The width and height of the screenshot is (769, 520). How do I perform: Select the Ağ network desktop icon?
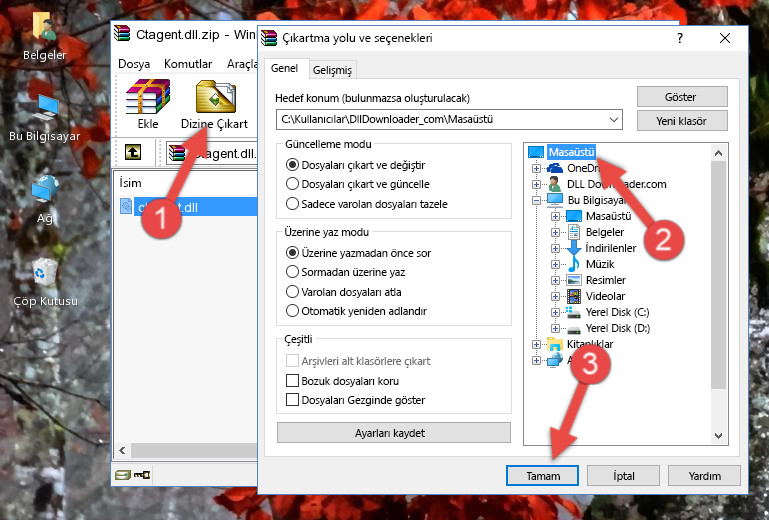(44, 199)
